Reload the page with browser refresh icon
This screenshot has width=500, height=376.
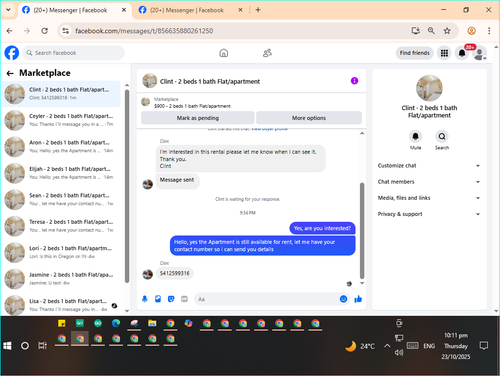(x=44, y=31)
